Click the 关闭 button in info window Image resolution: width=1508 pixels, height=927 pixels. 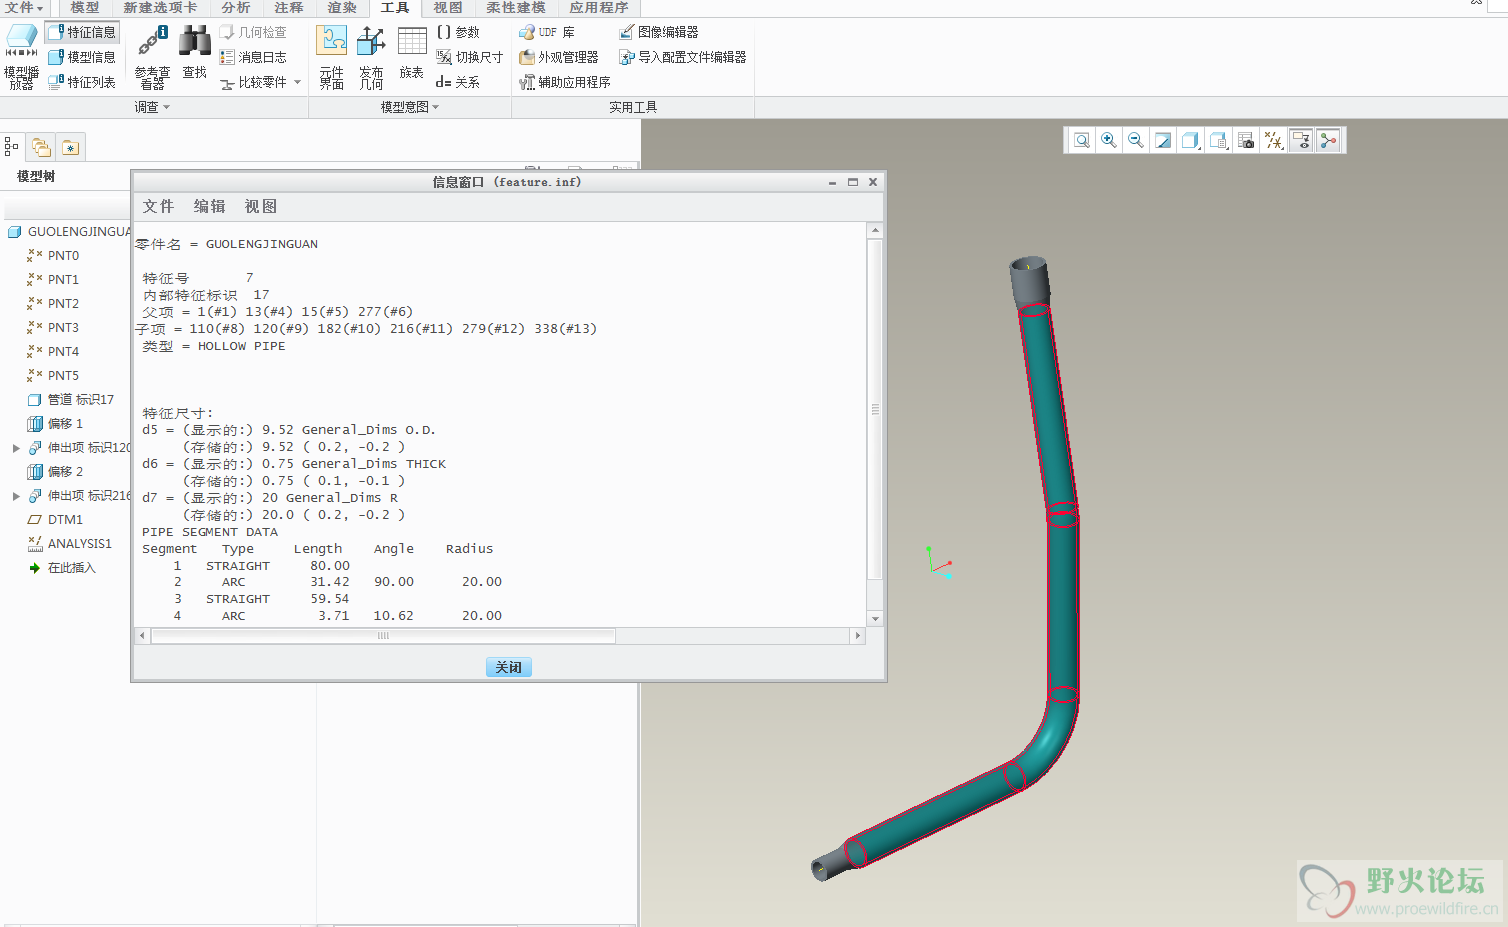coord(508,667)
